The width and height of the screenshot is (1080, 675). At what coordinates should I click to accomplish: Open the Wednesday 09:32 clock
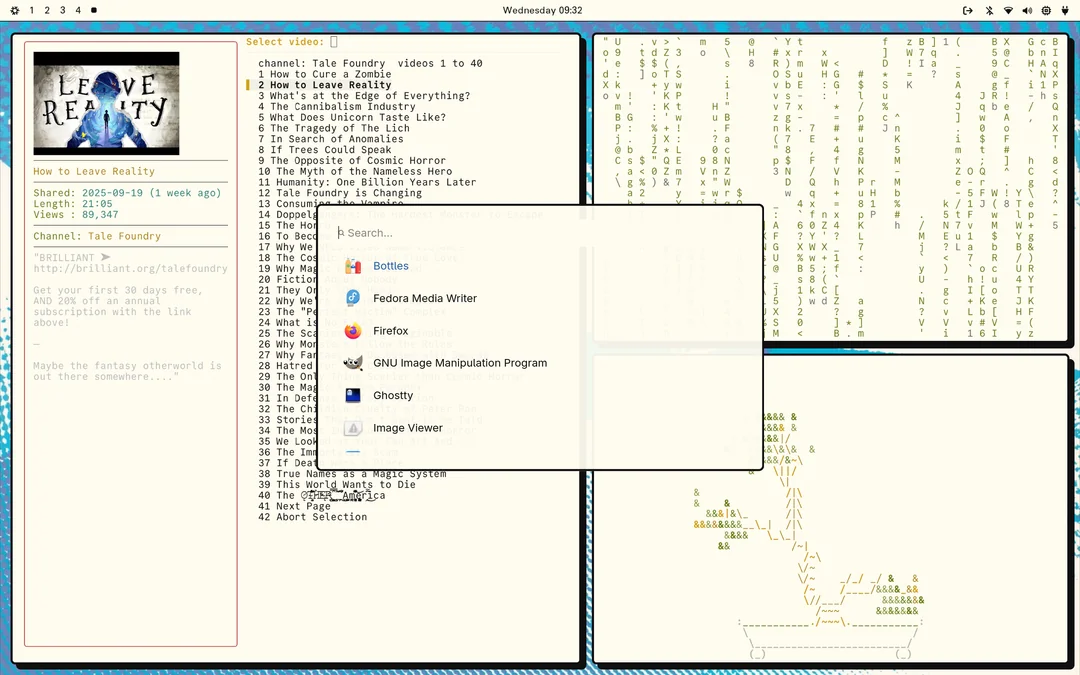542,10
